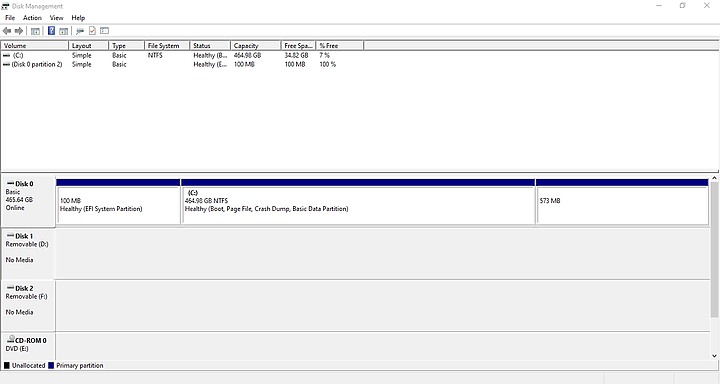Screen dimensions: 720x384
Task: Sort by Status column header
Action: (x=210, y=45)
